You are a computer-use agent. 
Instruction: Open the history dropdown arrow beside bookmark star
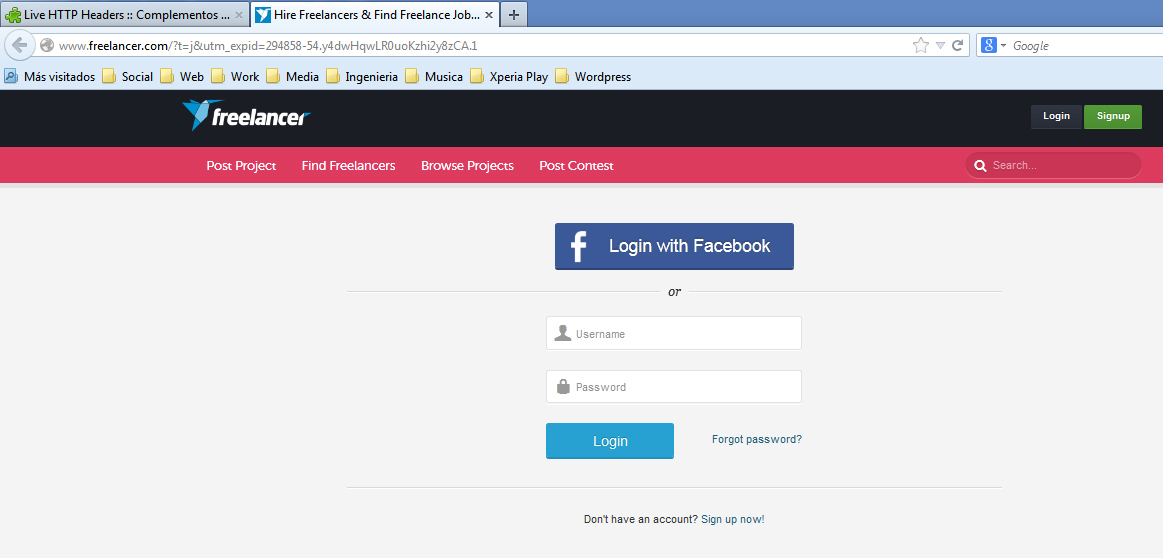(940, 45)
